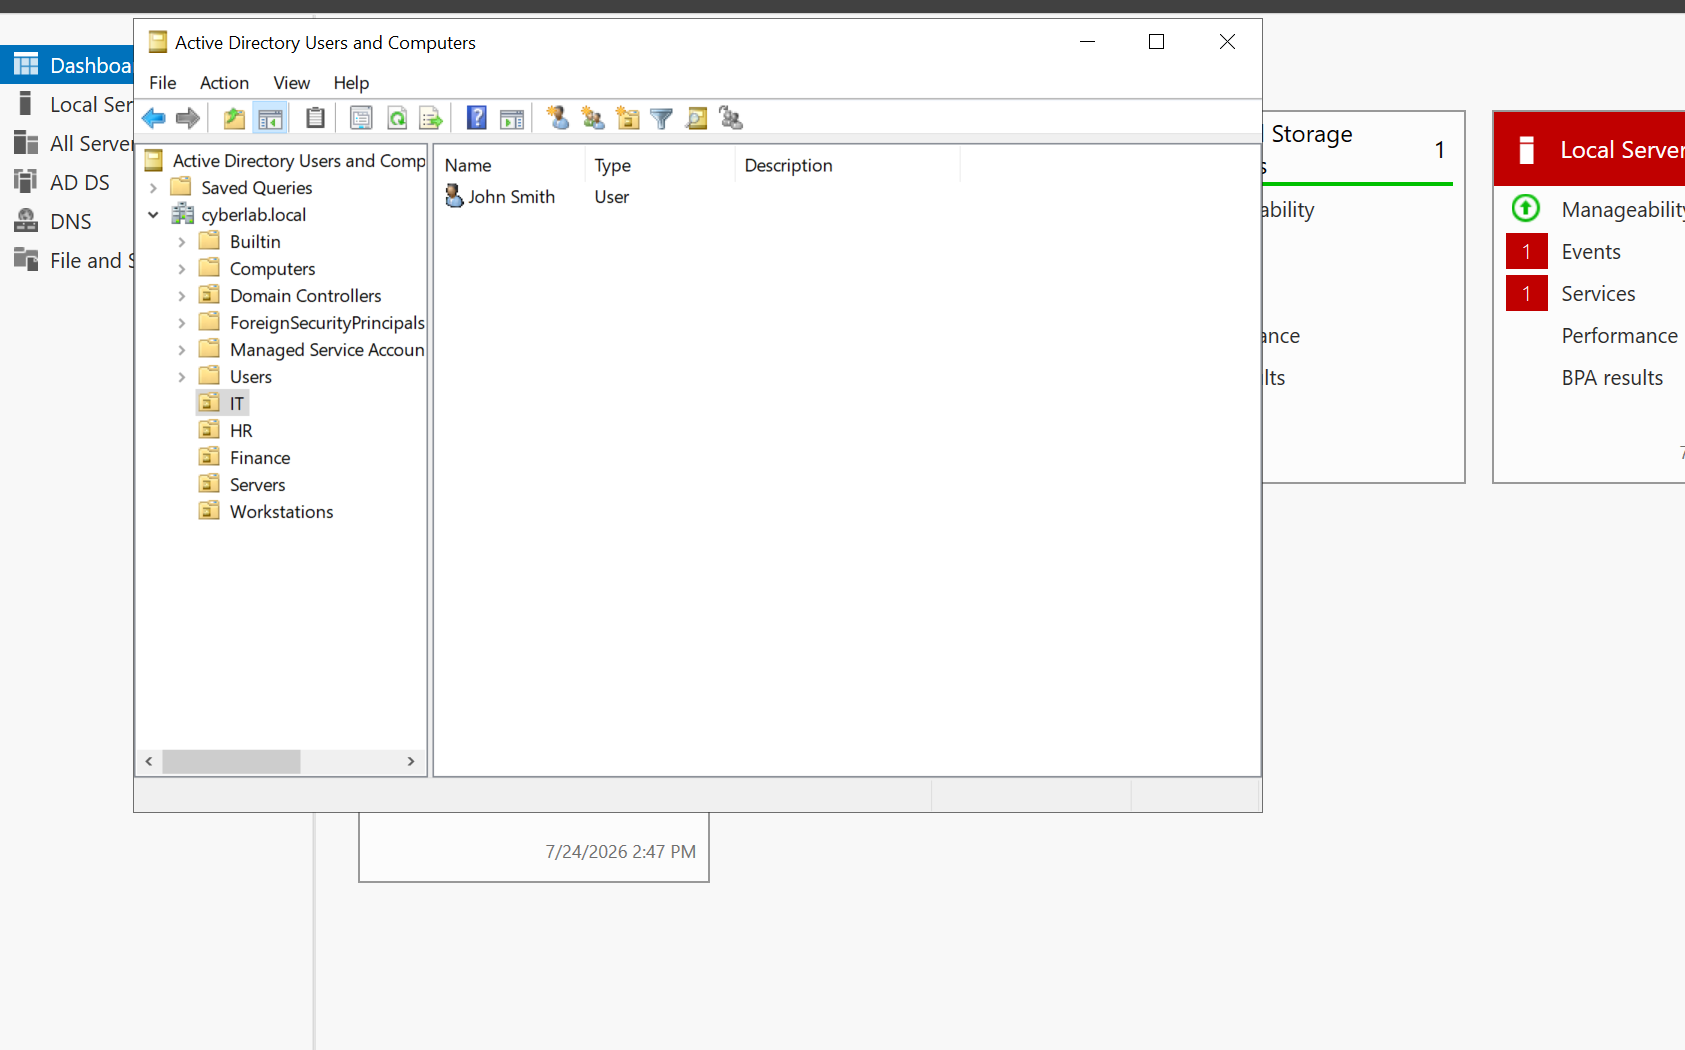Select the cyberlab.local domain
This screenshot has height=1050, width=1685.
click(254, 215)
